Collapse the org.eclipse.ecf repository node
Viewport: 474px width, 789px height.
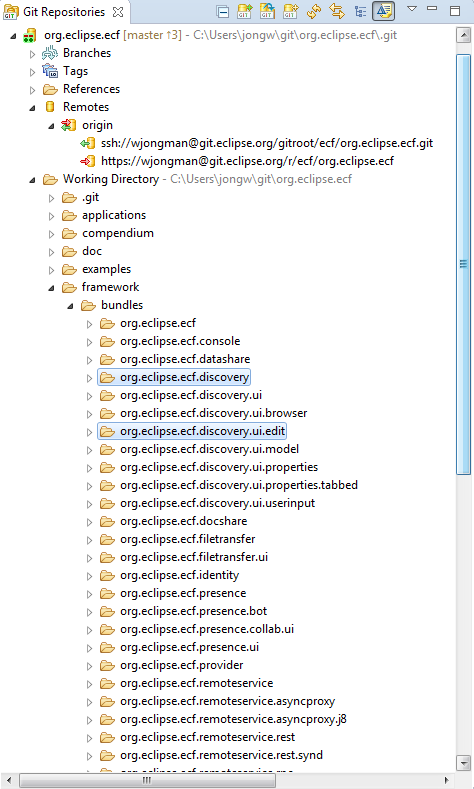pos(14,36)
